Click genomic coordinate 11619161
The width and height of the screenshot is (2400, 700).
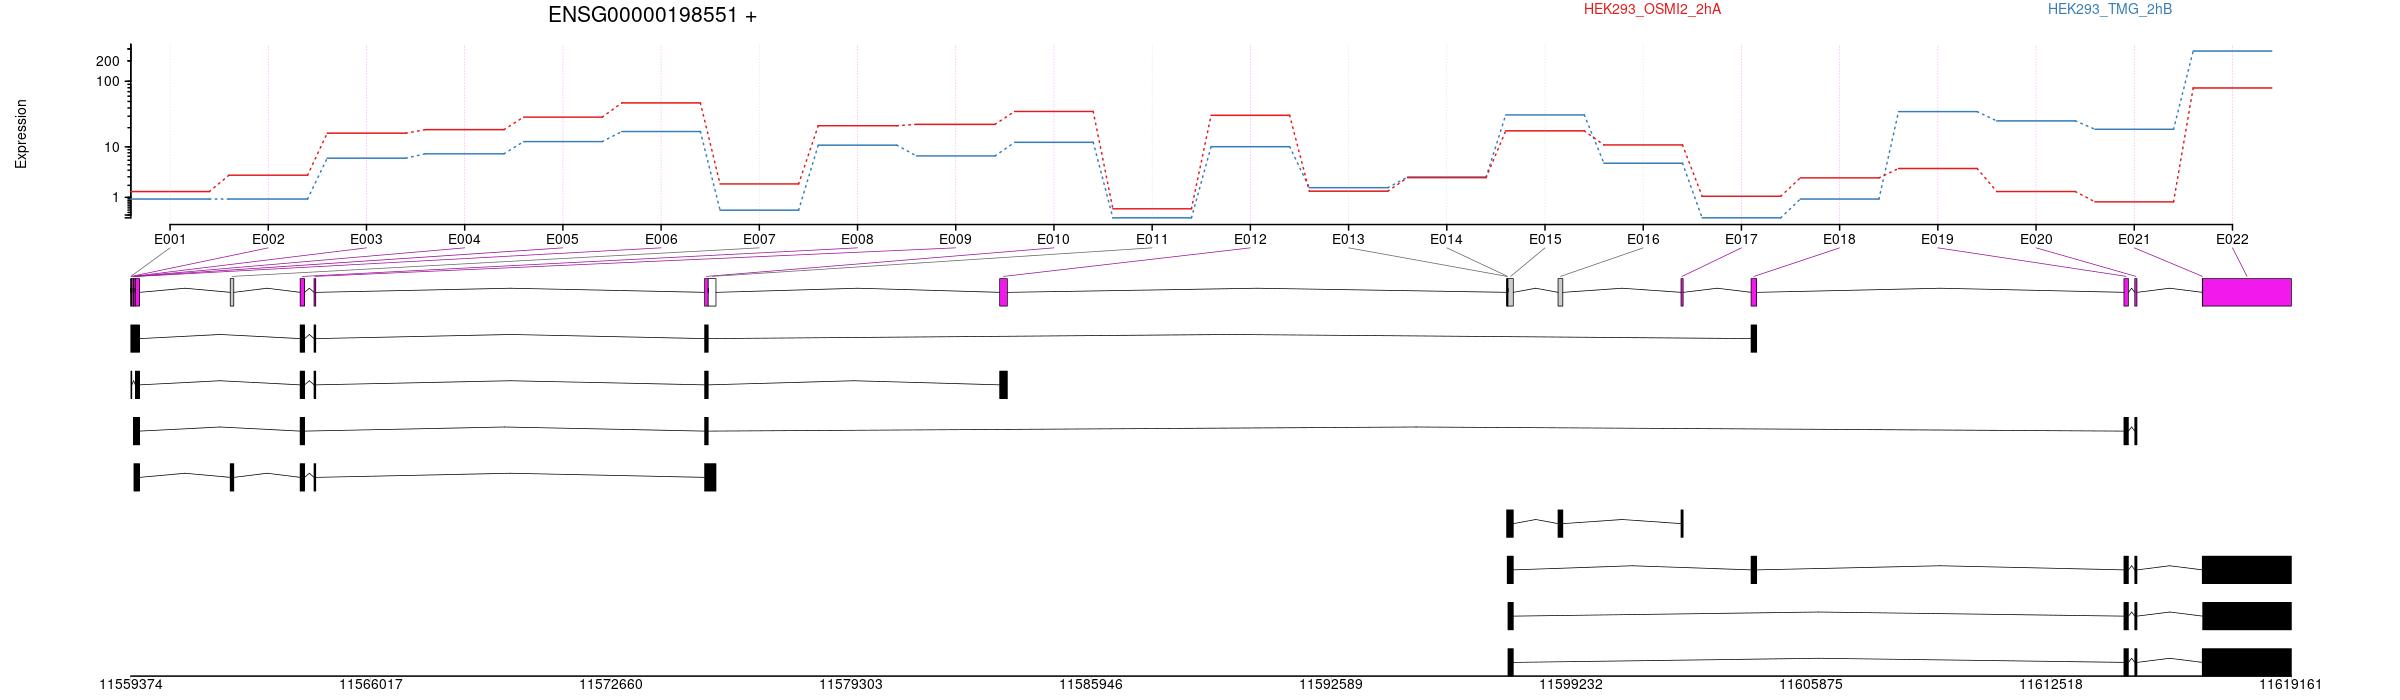tap(2291, 685)
